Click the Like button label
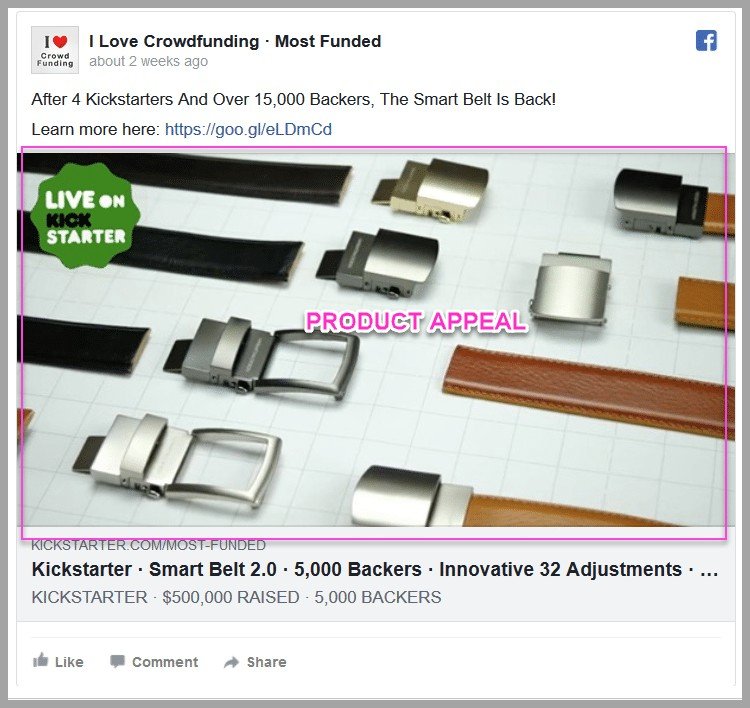This screenshot has height=708, width=750. tap(69, 662)
